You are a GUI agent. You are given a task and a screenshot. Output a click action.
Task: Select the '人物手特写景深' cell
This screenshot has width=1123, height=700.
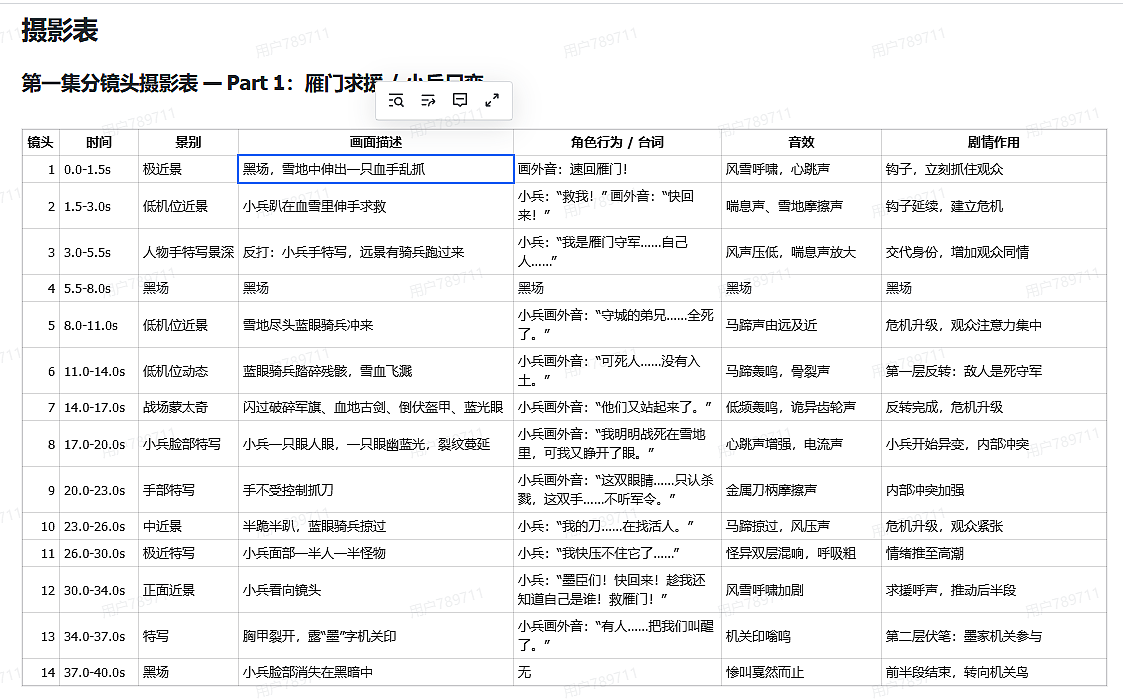188,252
